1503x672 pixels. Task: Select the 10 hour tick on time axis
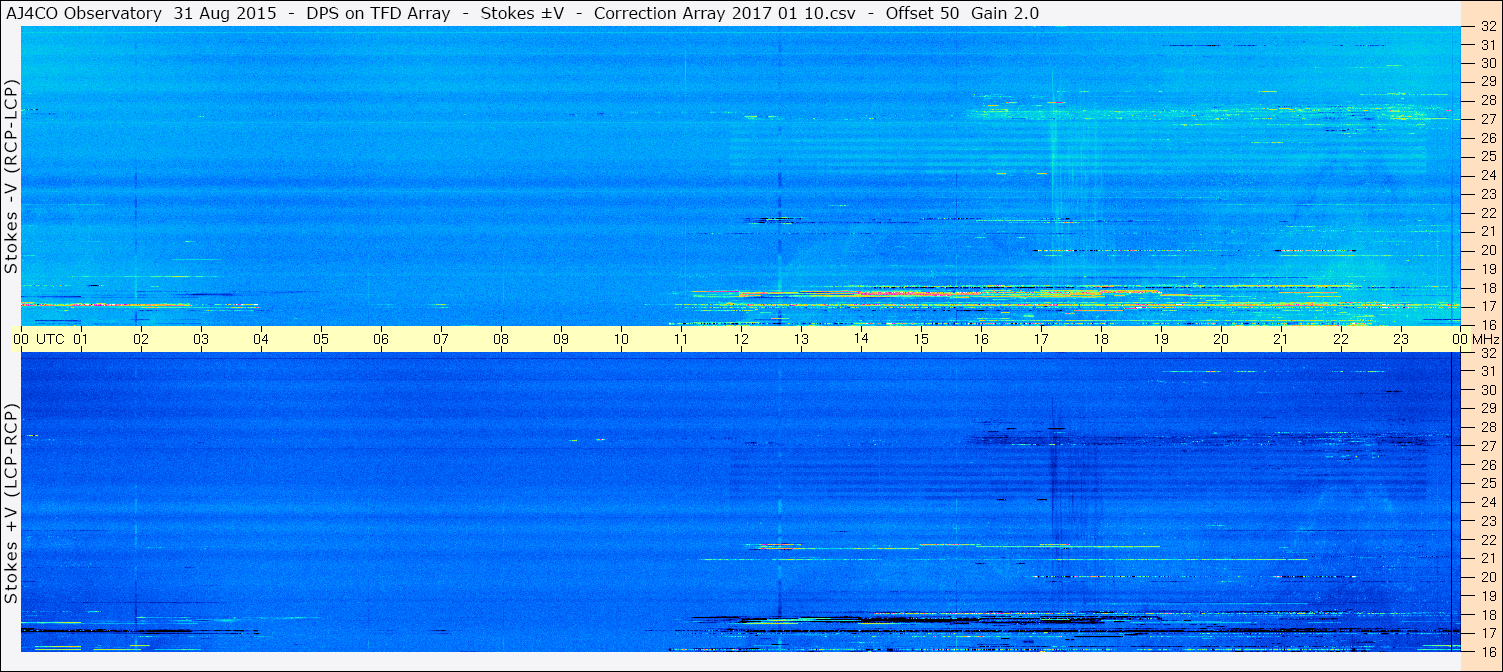(x=621, y=339)
